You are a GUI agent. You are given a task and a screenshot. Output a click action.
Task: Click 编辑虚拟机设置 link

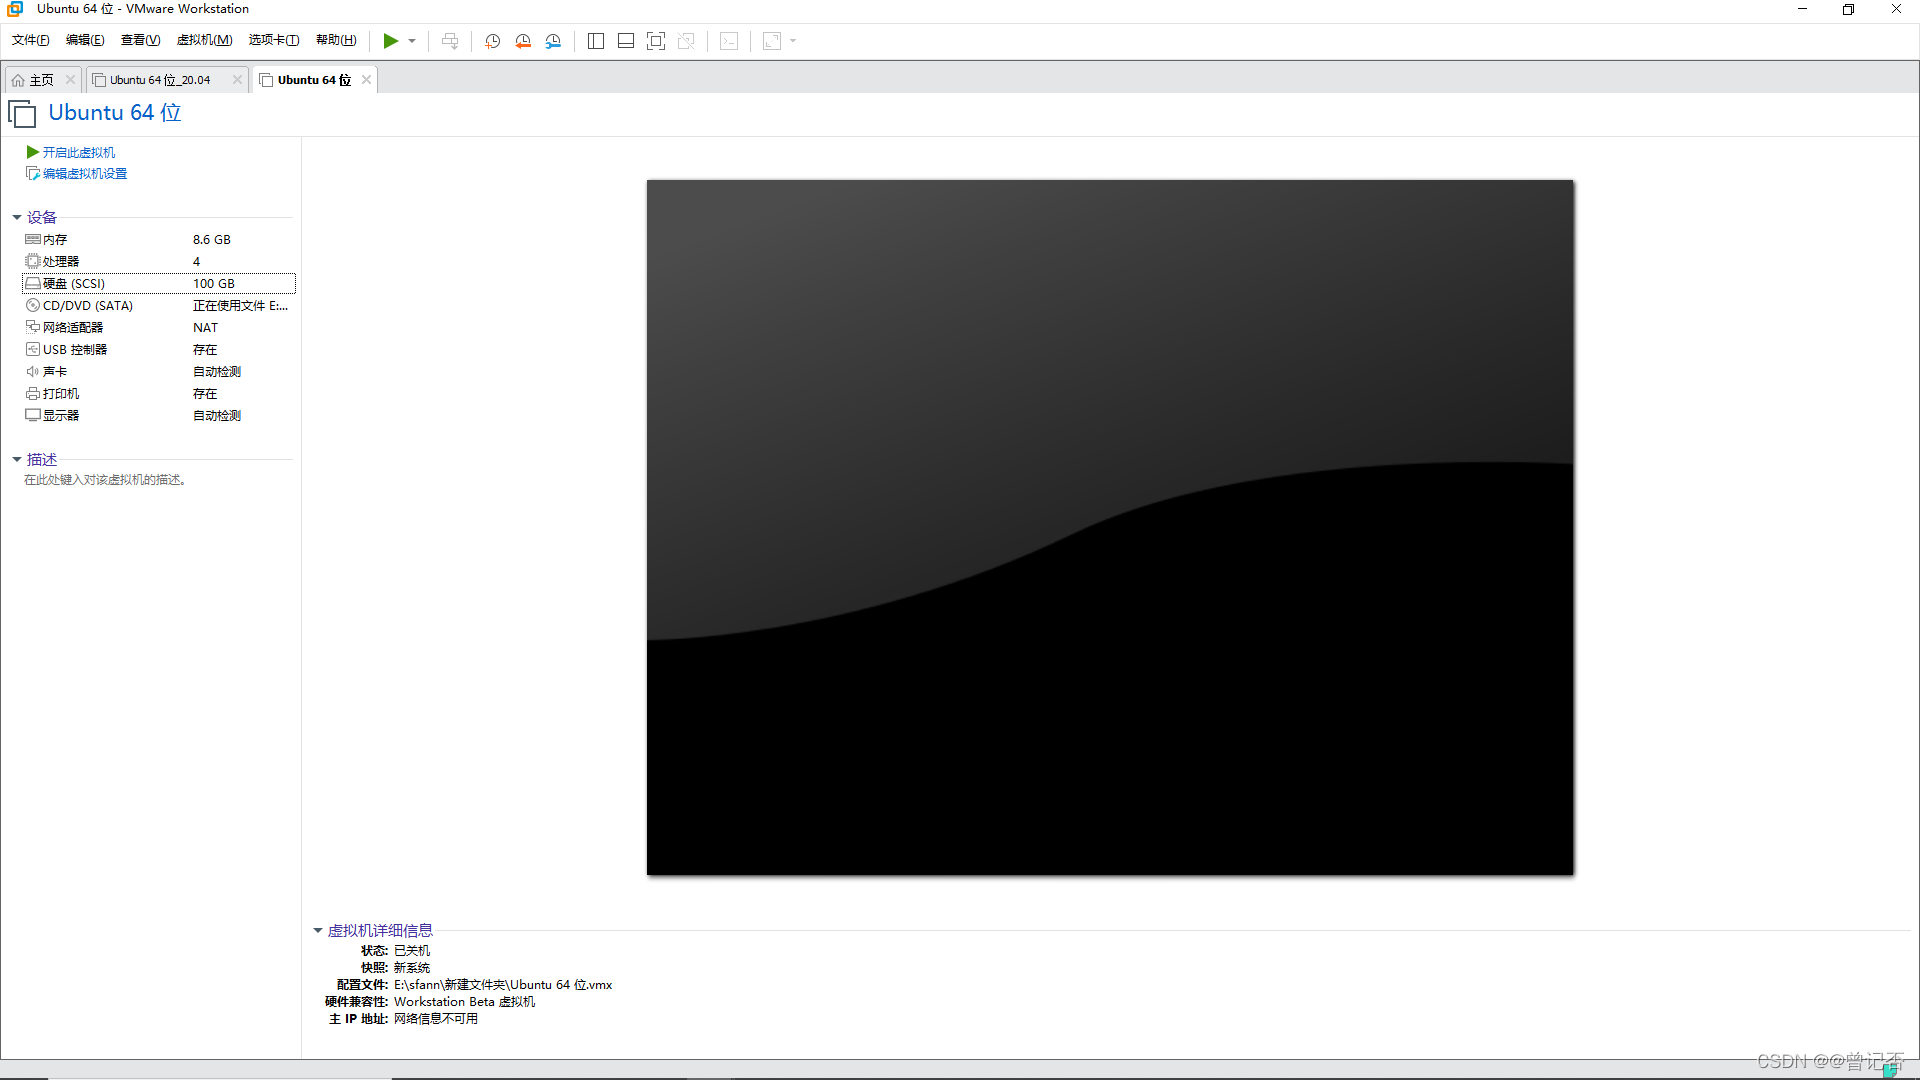point(84,174)
